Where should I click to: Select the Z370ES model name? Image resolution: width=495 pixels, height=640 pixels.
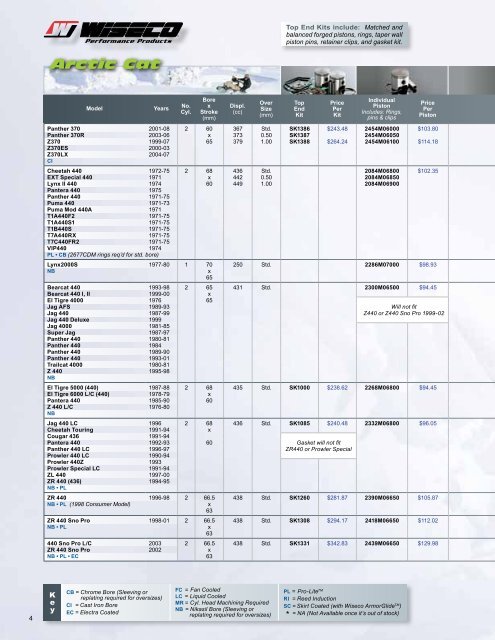tap(58, 148)
